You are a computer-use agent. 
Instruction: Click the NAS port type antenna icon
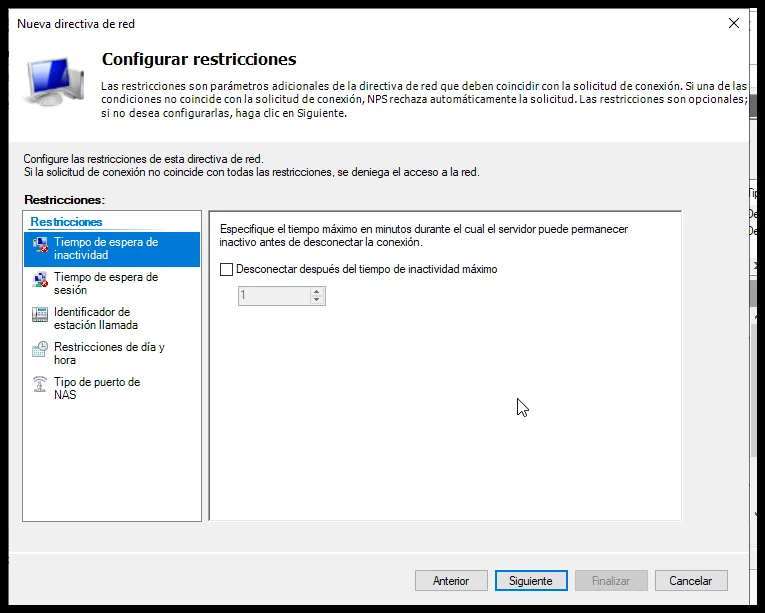point(40,384)
